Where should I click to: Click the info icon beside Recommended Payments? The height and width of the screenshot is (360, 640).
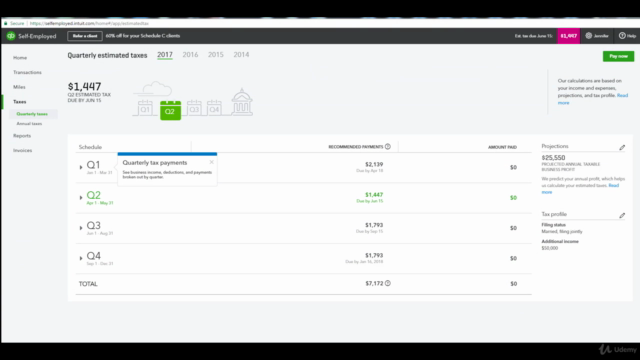(388, 147)
